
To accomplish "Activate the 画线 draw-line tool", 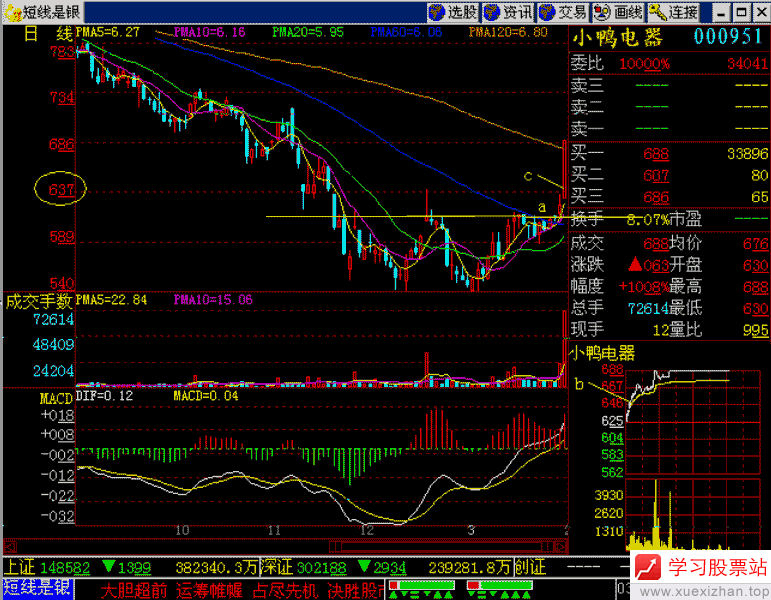I will pos(619,12).
